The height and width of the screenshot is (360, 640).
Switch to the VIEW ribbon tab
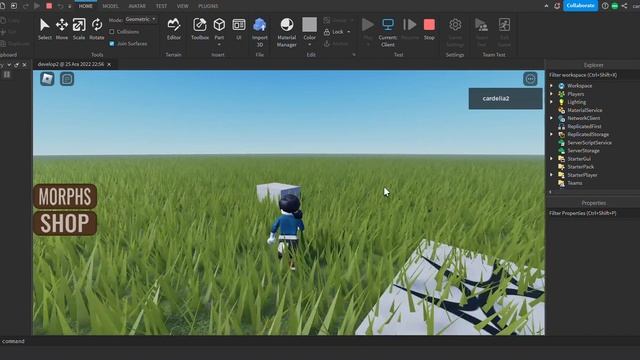tap(182, 6)
